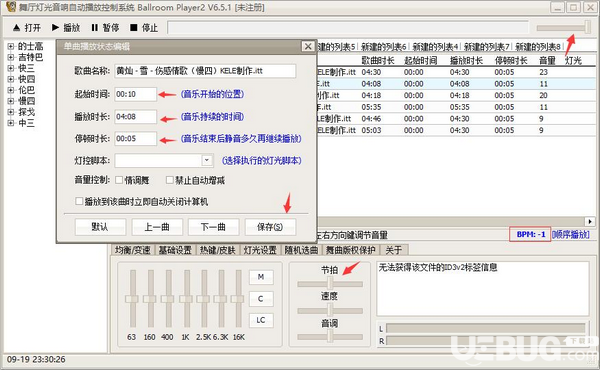Adjust the 16K equalizer slider
Viewport: 600px width, 370px height.
tap(238, 299)
